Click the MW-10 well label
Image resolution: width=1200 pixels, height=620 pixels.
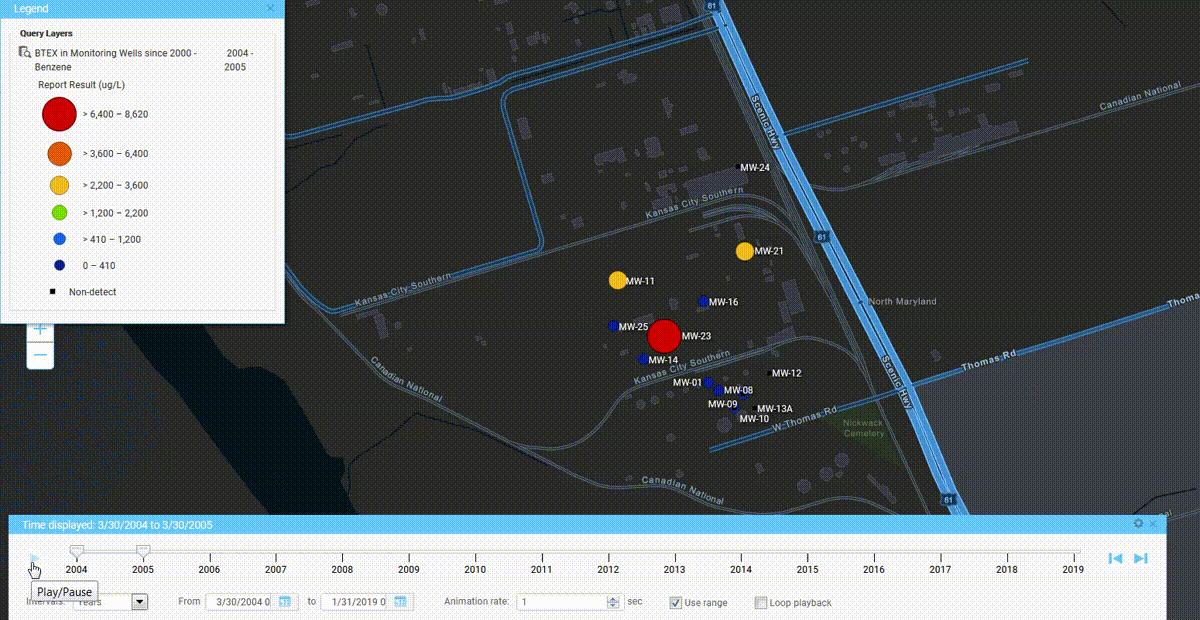click(x=754, y=419)
